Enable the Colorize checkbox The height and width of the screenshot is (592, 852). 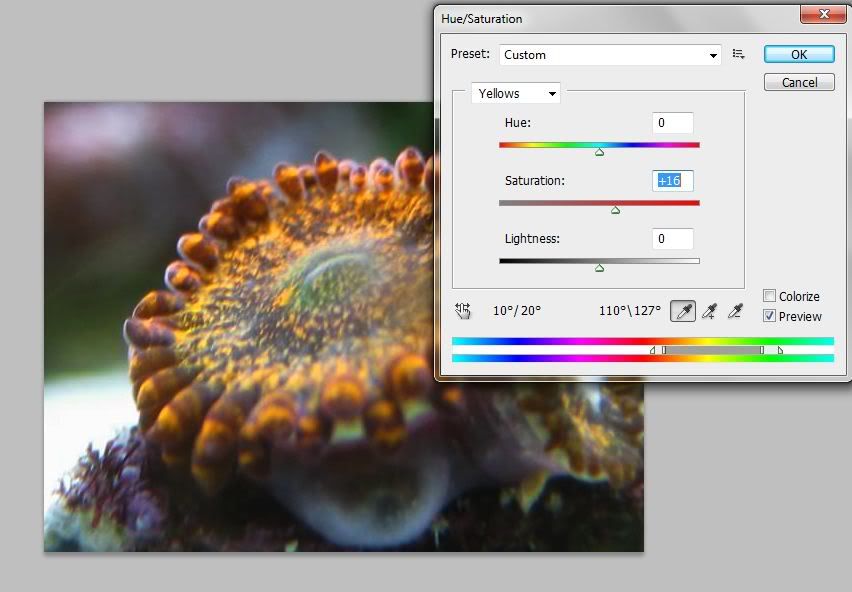pos(769,295)
